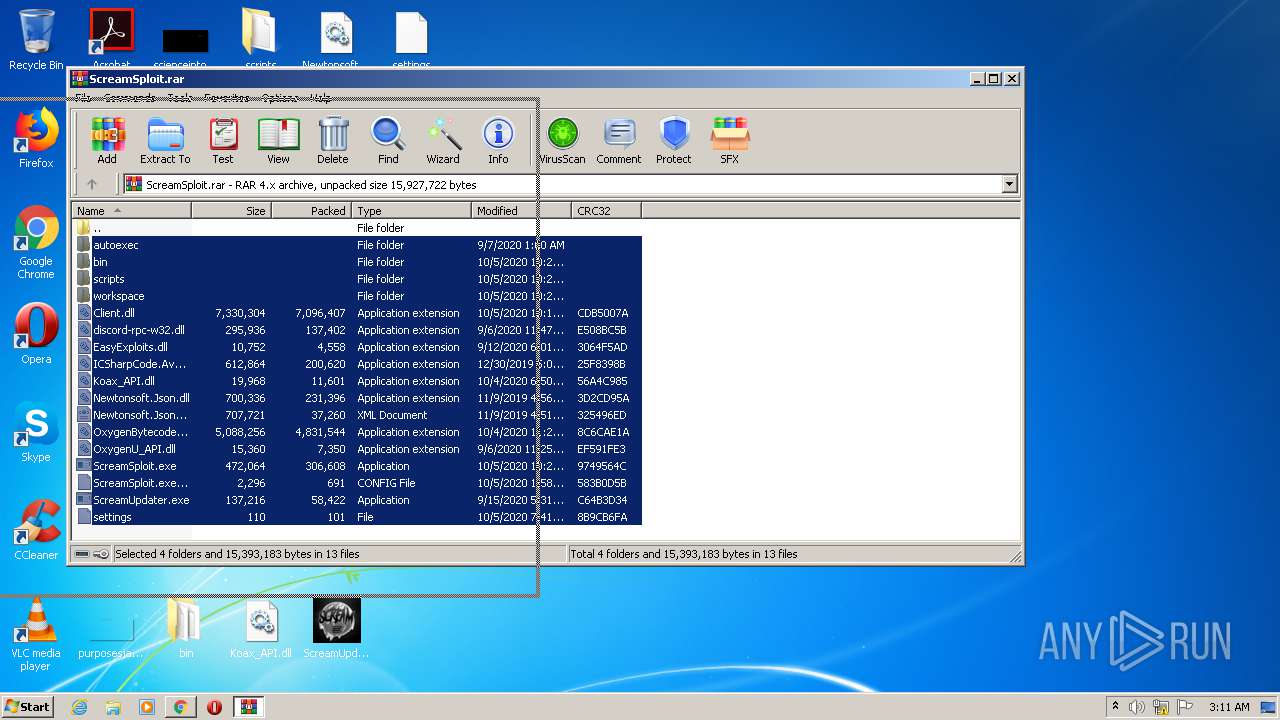Select ScreamSploit.exe application row
This screenshot has width=1280, height=720.
point(357,466)
